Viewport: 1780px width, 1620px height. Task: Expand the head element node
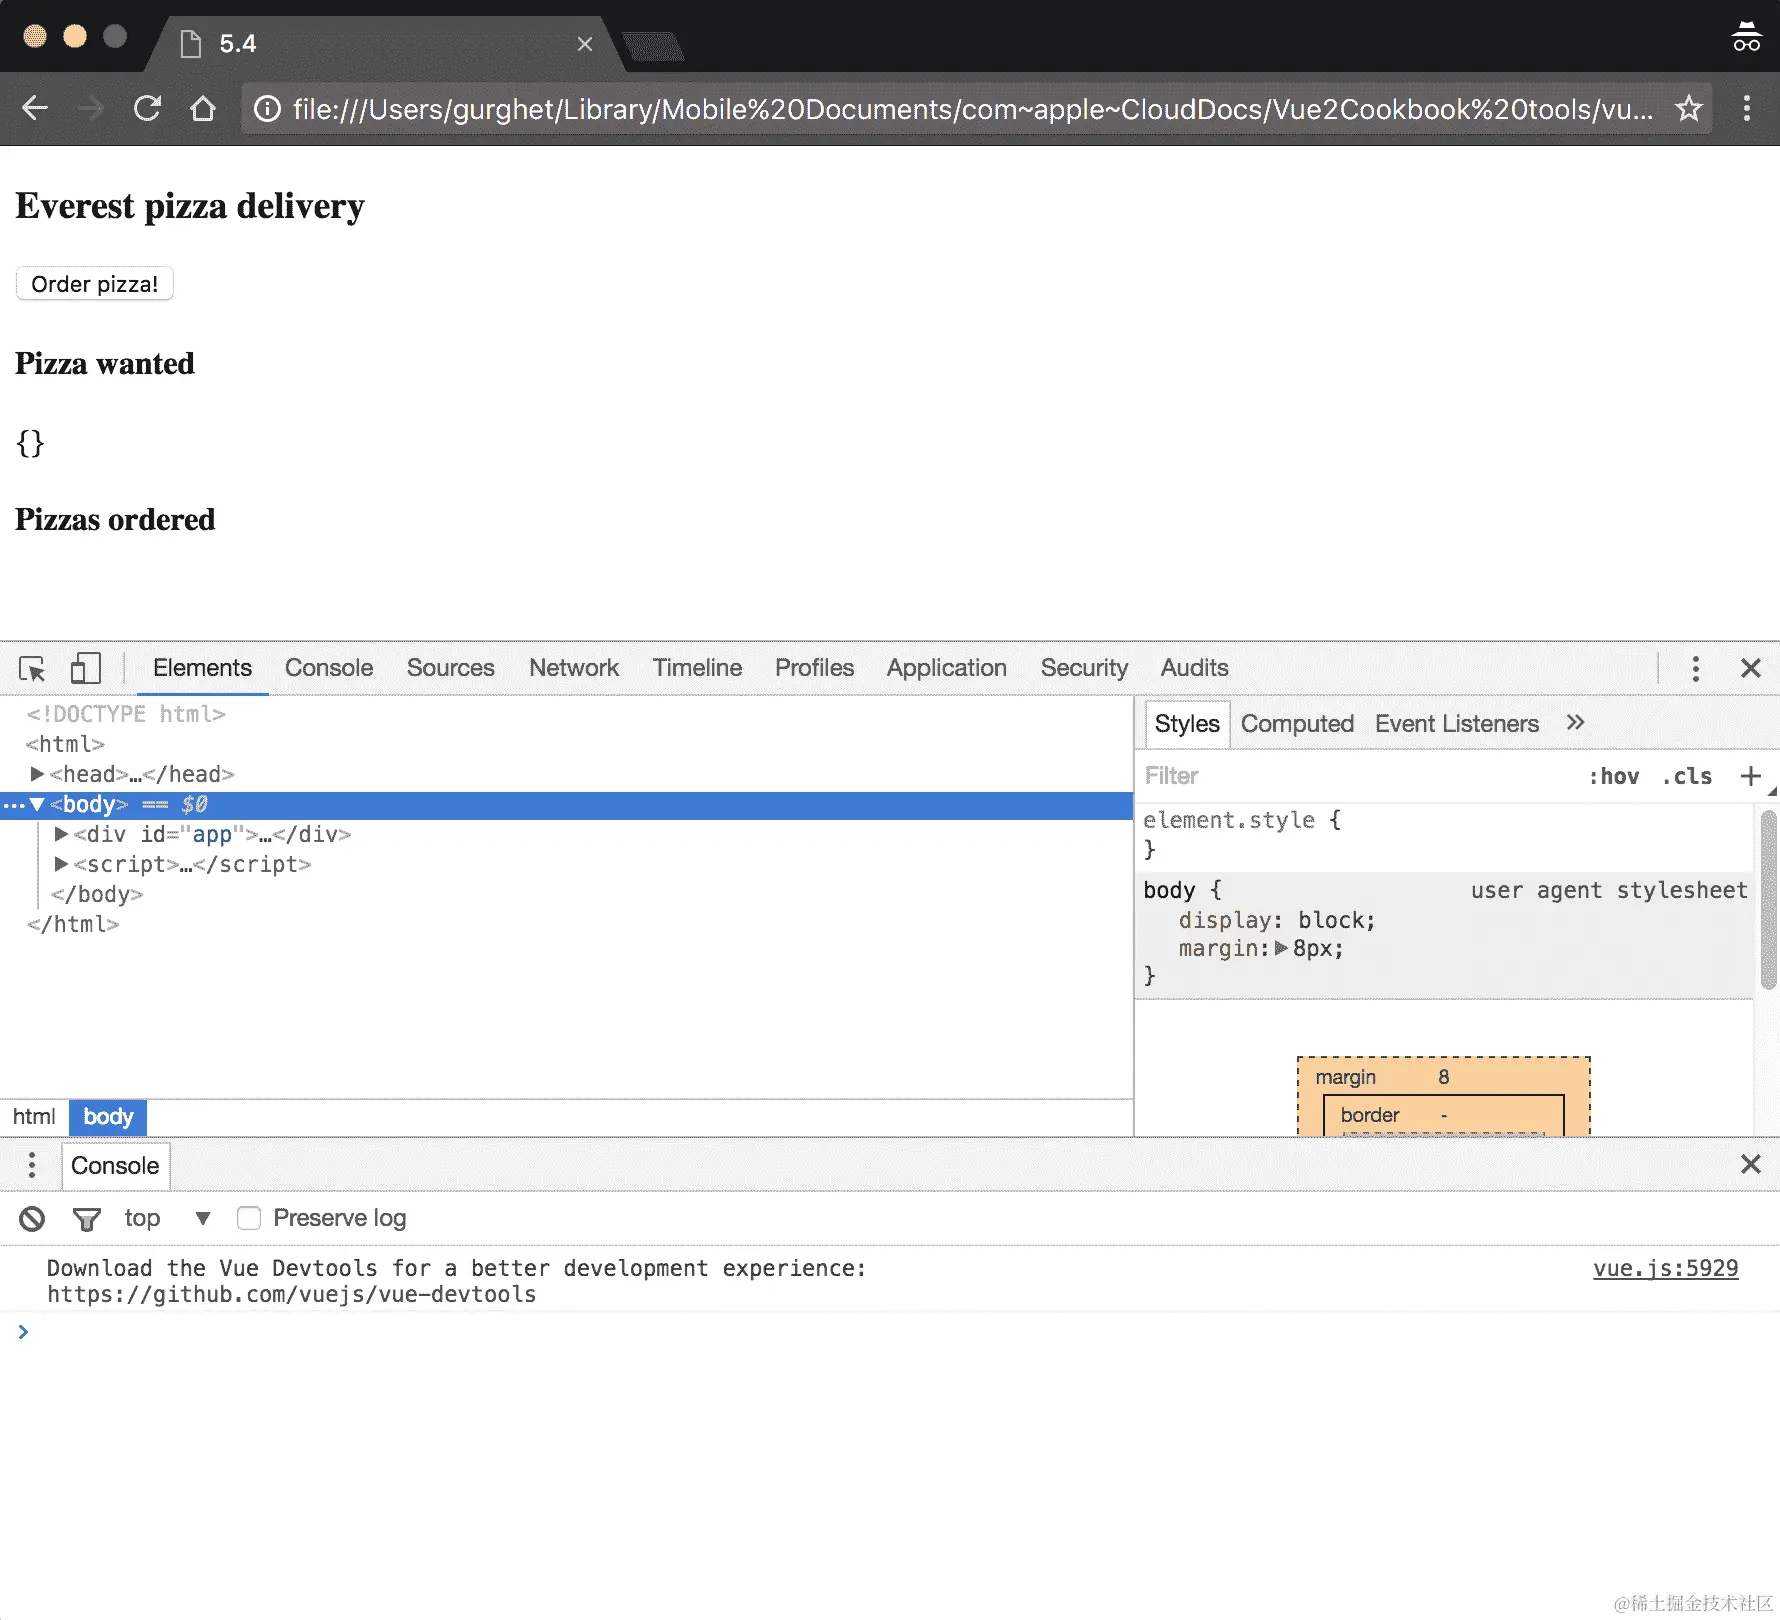(x=37, y=774)
